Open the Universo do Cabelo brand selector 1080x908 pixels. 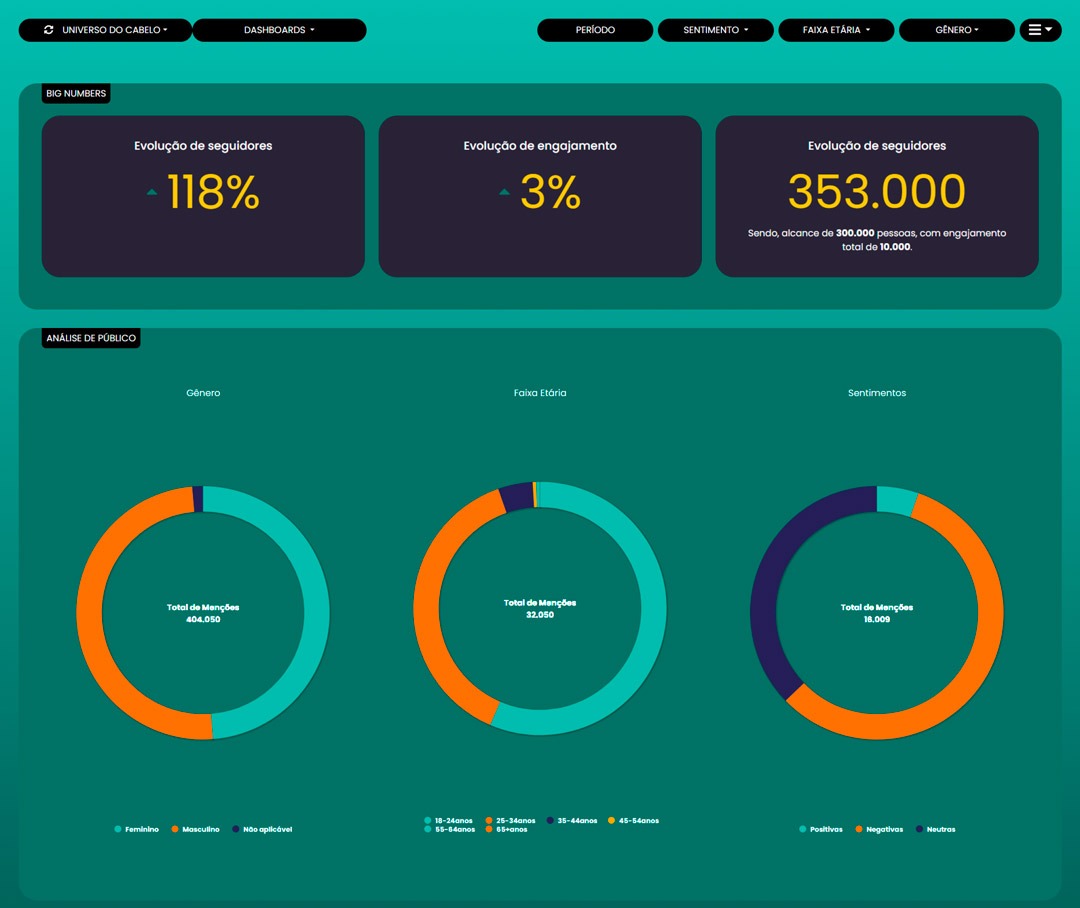105,30
